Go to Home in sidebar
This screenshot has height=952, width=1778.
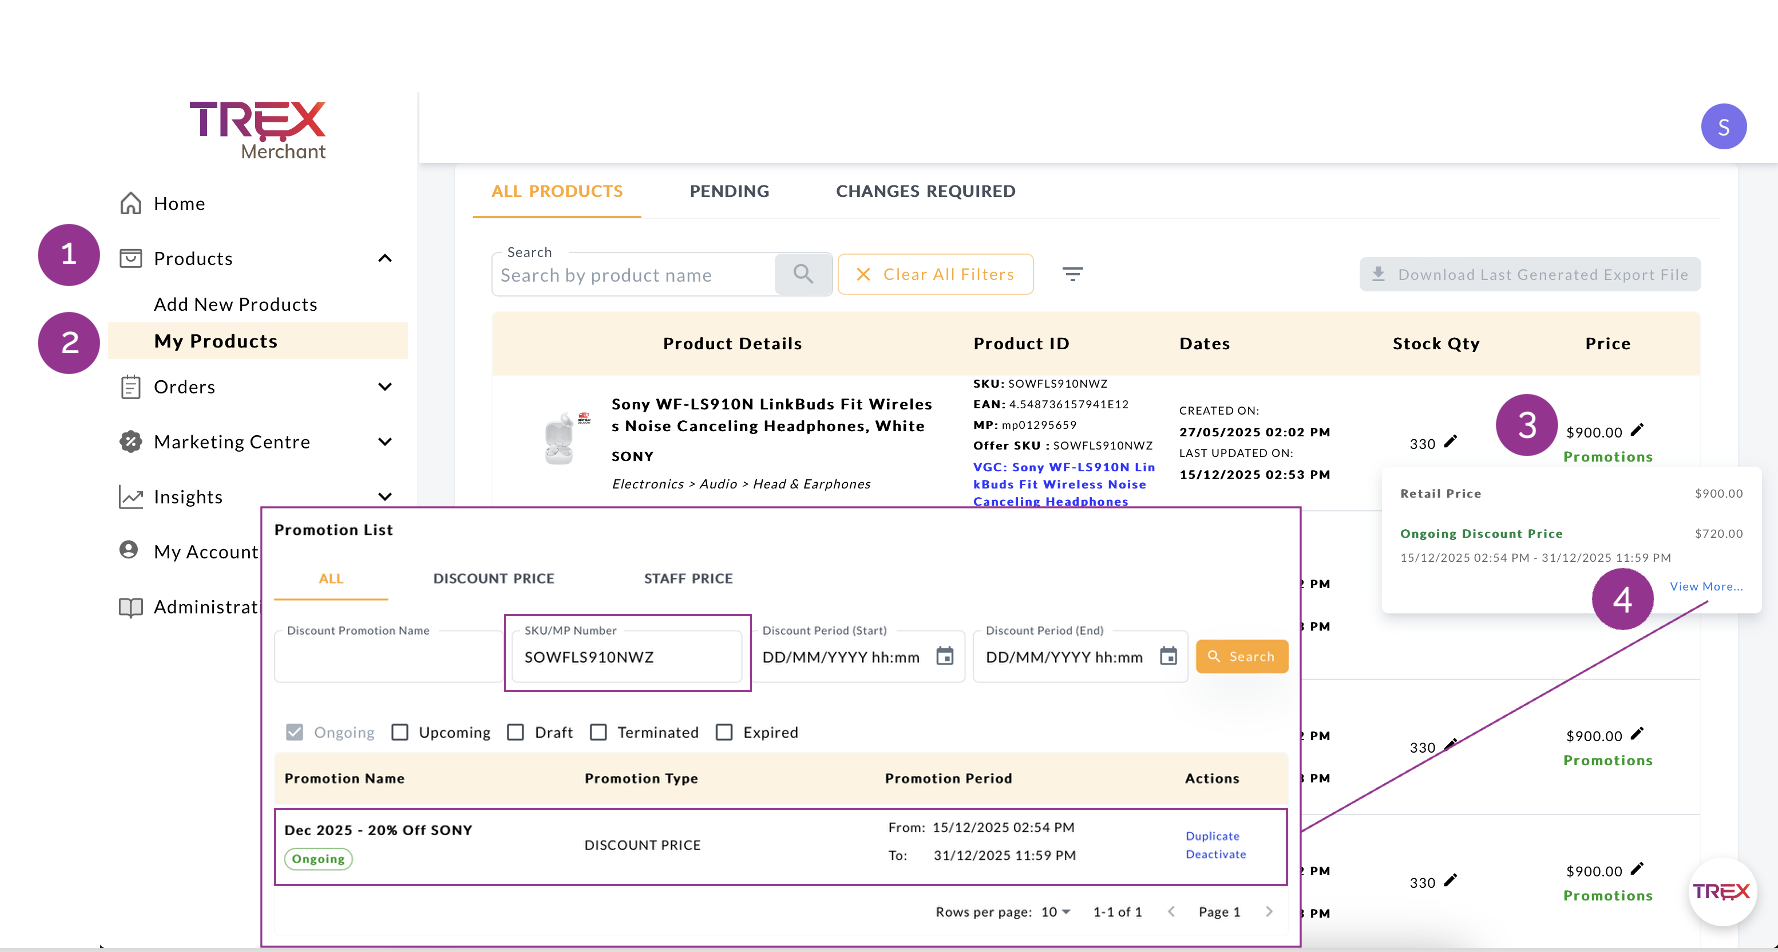179,204
